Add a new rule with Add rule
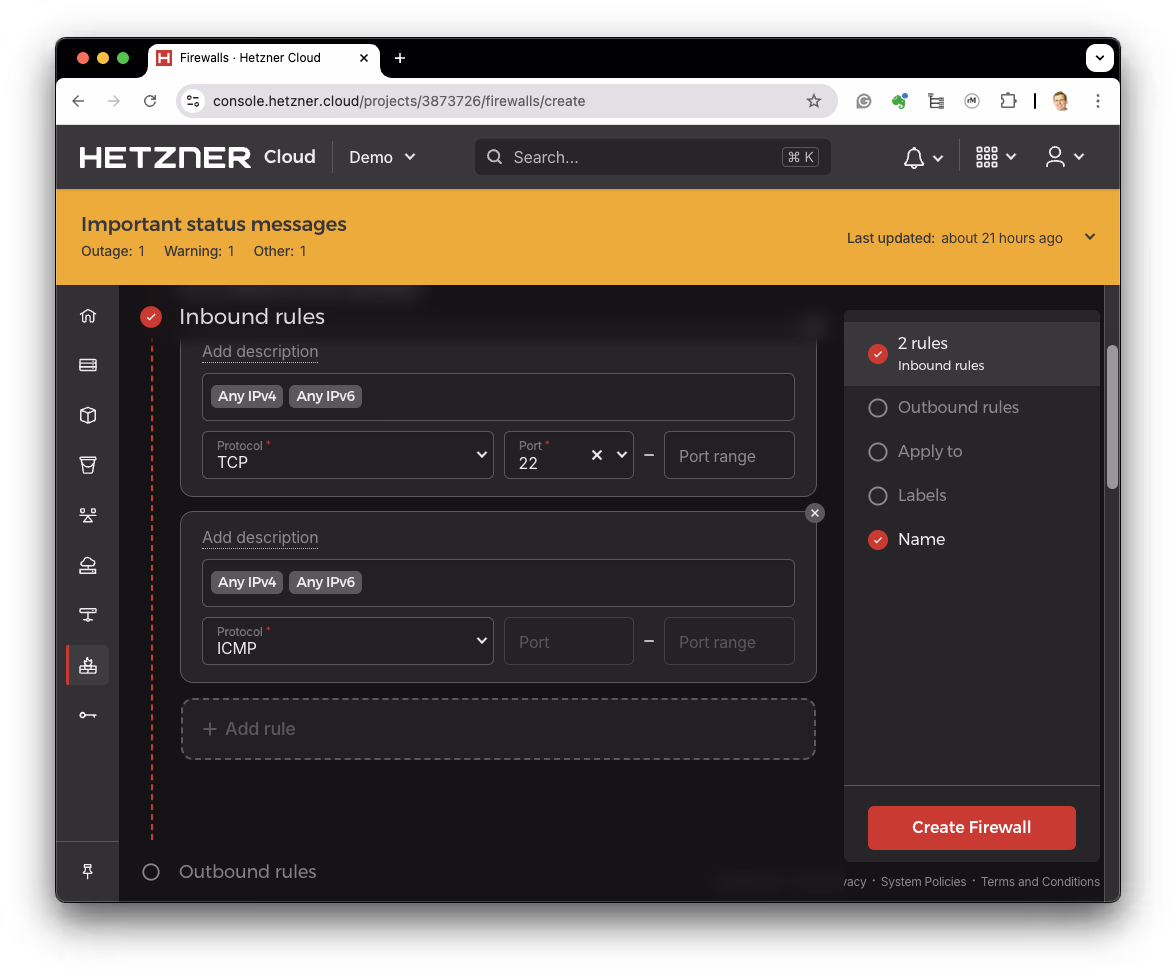 pos(497,728)
